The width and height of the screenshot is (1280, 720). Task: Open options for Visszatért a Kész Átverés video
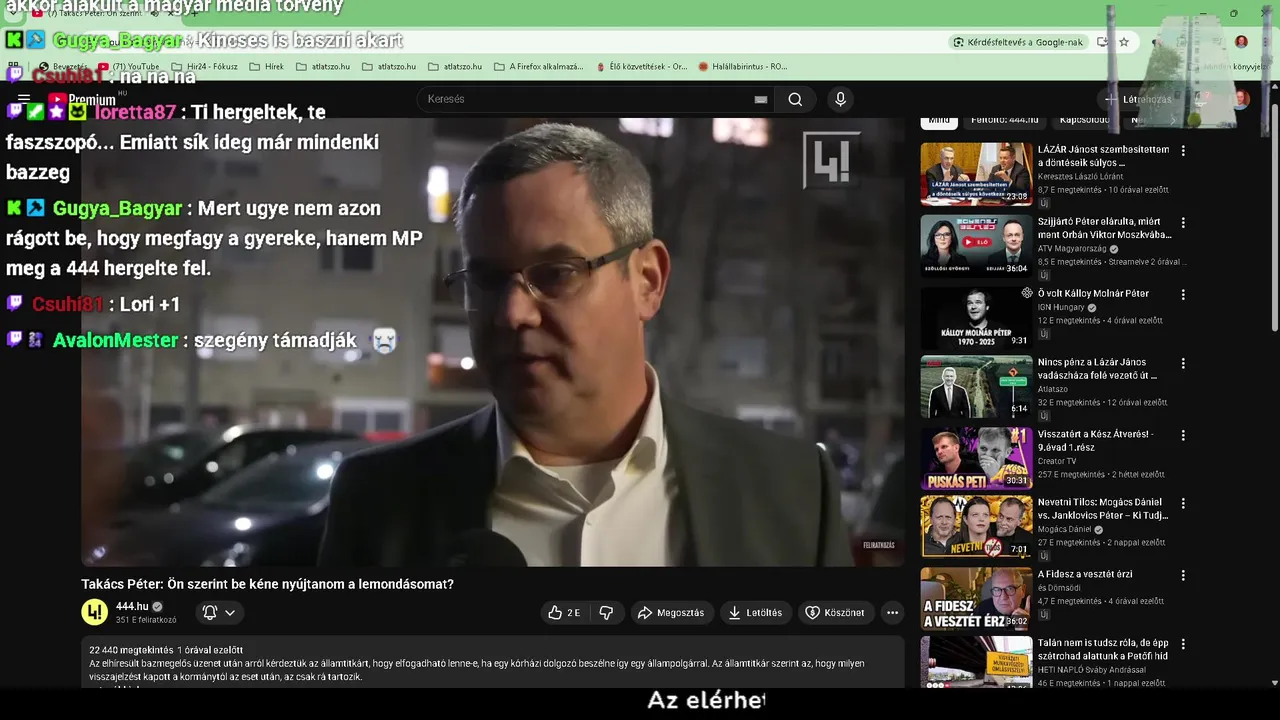(x=1183, y=435)
